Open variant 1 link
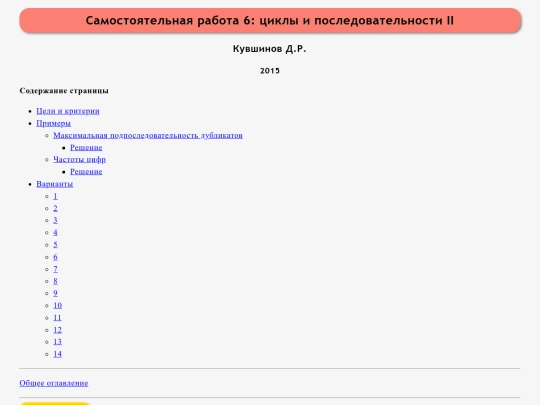 click(55, 196)
